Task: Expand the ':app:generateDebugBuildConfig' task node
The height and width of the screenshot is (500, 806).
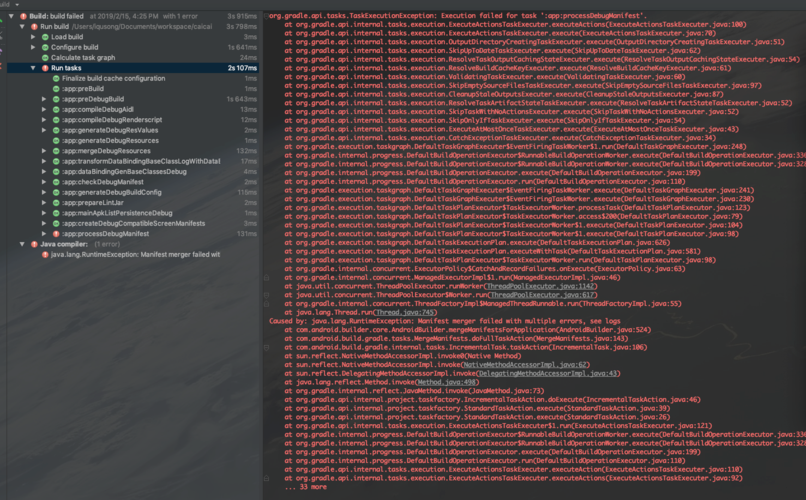Action: (x=44, y=192)
